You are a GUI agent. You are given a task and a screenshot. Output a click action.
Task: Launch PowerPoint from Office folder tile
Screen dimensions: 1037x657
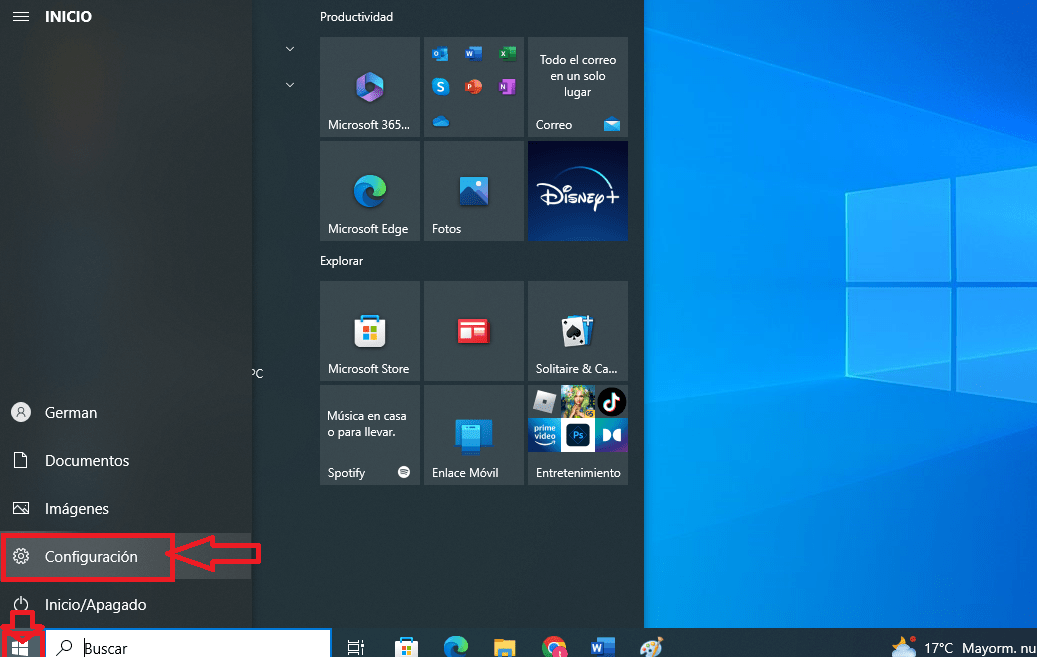coord(473,87)
